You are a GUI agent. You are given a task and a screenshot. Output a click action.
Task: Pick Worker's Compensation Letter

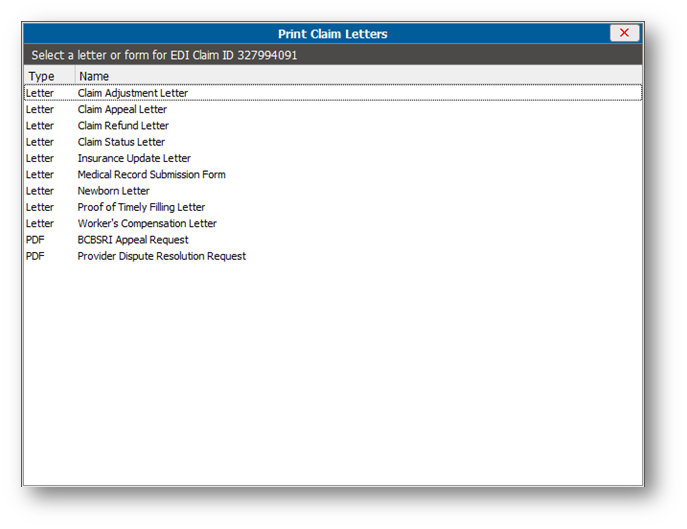coord(146,224)
